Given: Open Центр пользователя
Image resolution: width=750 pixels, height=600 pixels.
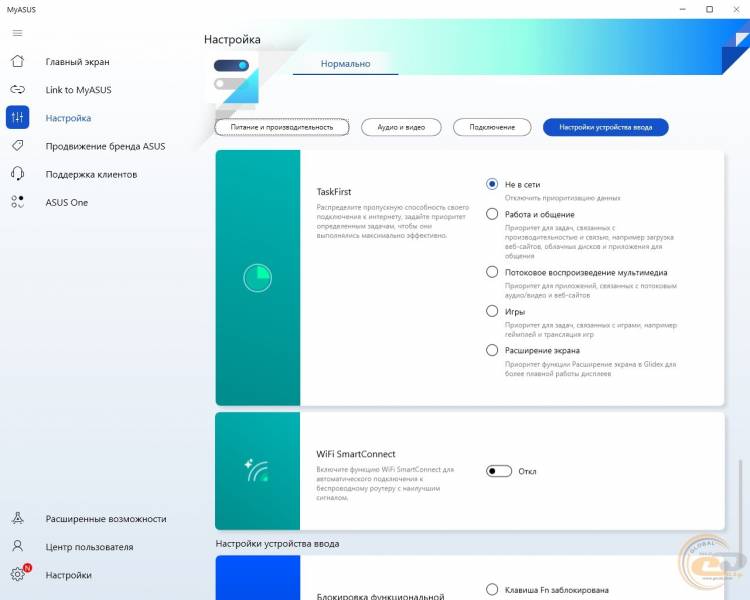Looking at the screenshot, I should tap(89, 547).
